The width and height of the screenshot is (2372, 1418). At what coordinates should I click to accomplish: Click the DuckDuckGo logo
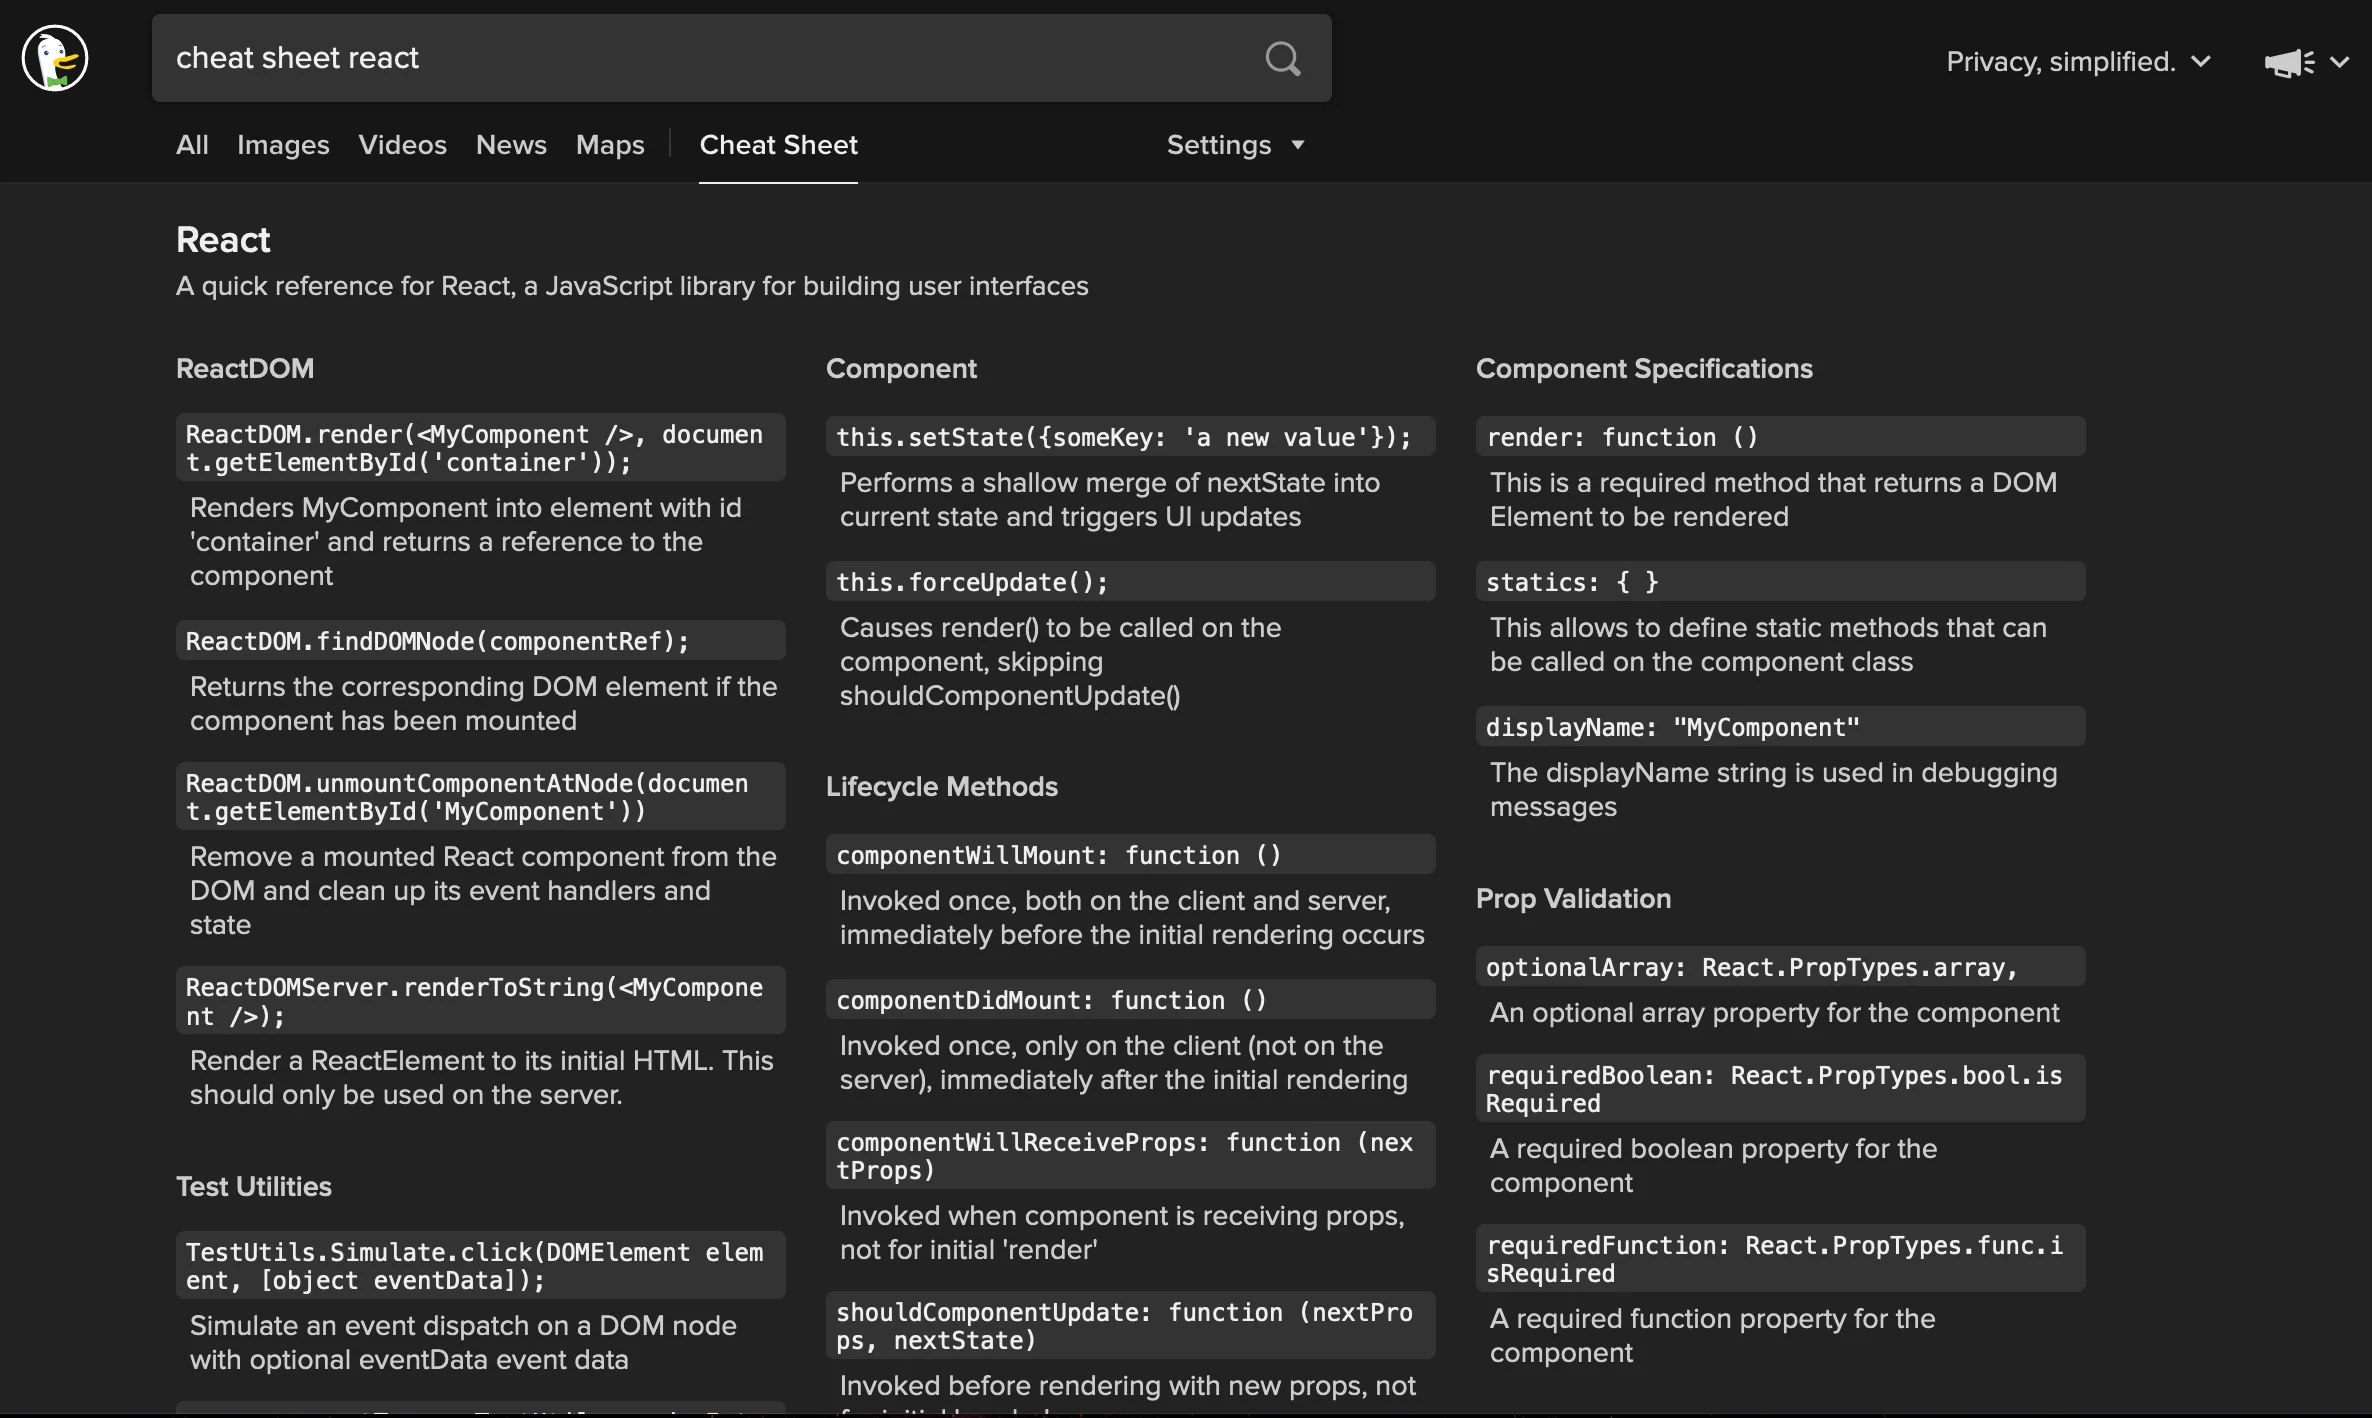point(54,57)
